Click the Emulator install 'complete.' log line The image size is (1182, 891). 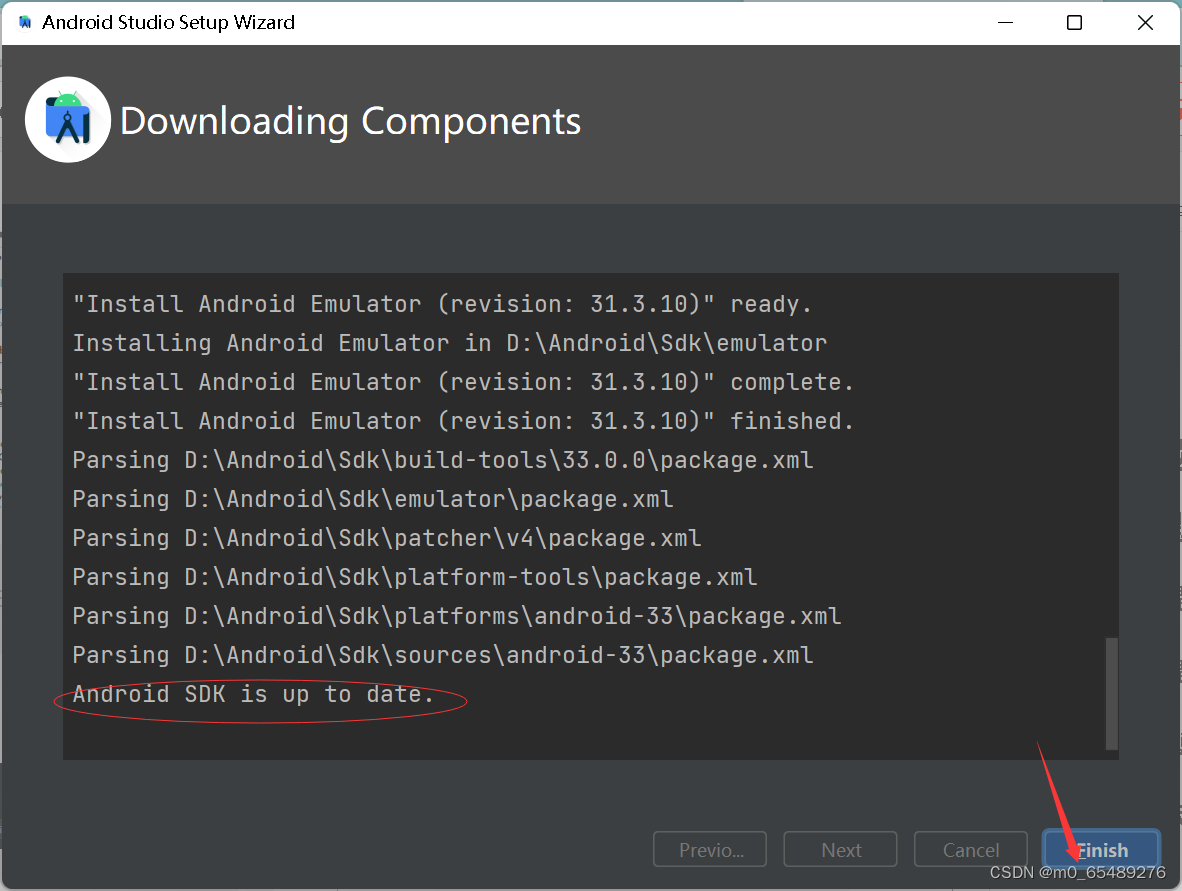[463, 382]
